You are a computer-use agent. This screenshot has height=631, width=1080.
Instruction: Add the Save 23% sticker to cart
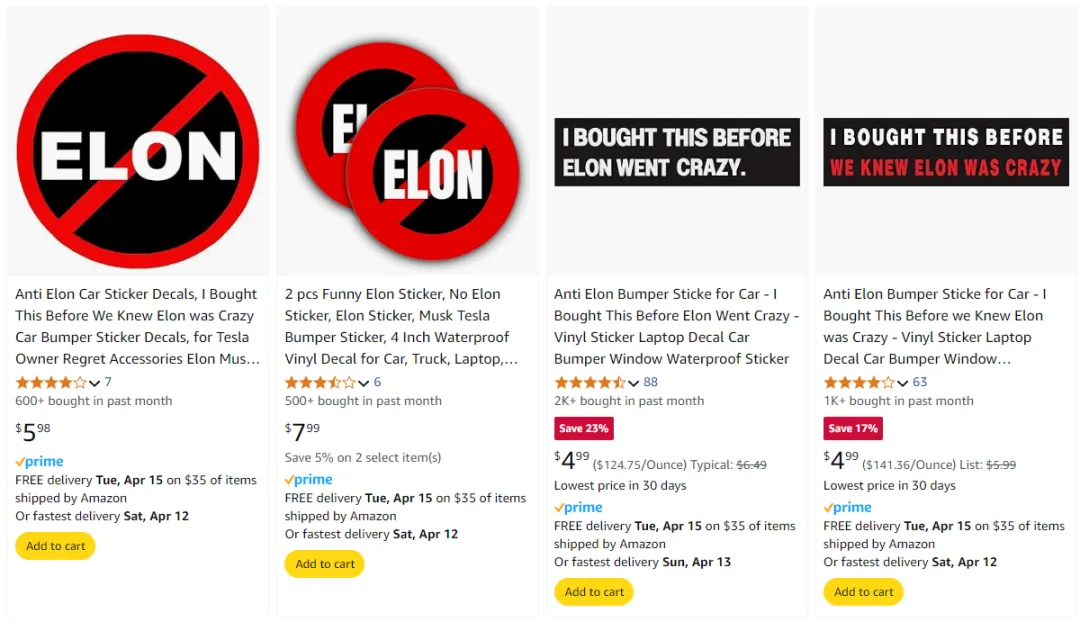594,592
